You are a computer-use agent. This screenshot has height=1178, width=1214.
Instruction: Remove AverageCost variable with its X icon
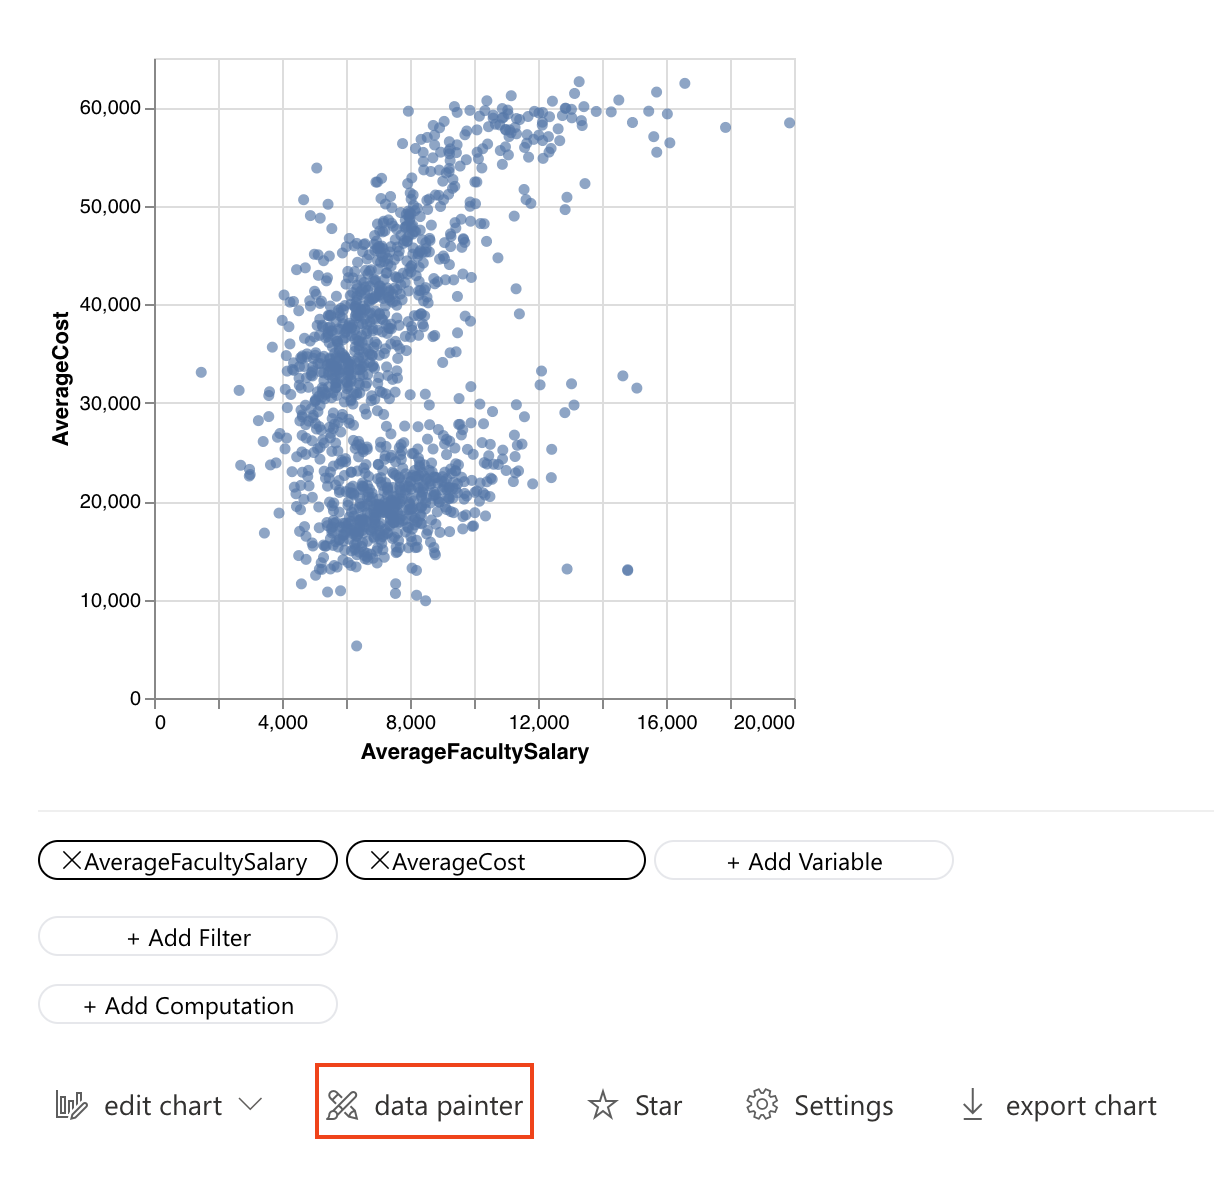pyautogui.click(x=379, y=861)
